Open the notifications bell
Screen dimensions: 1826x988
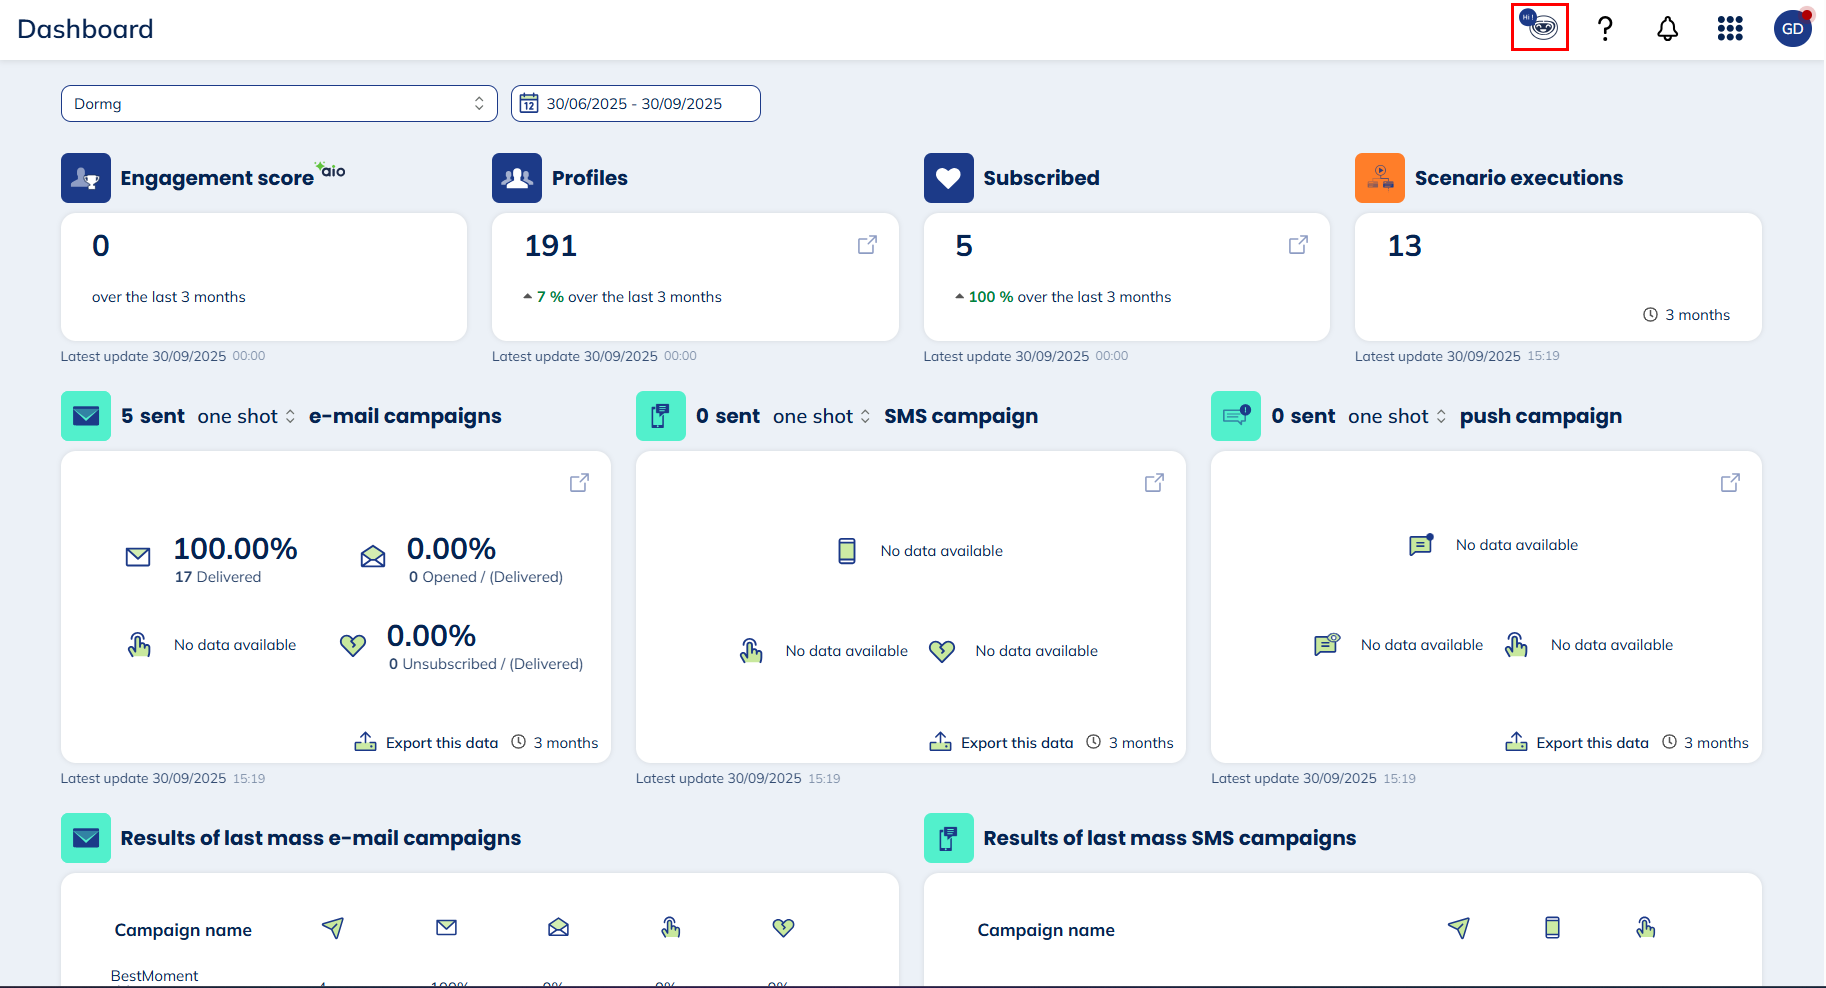(1667, 28)
